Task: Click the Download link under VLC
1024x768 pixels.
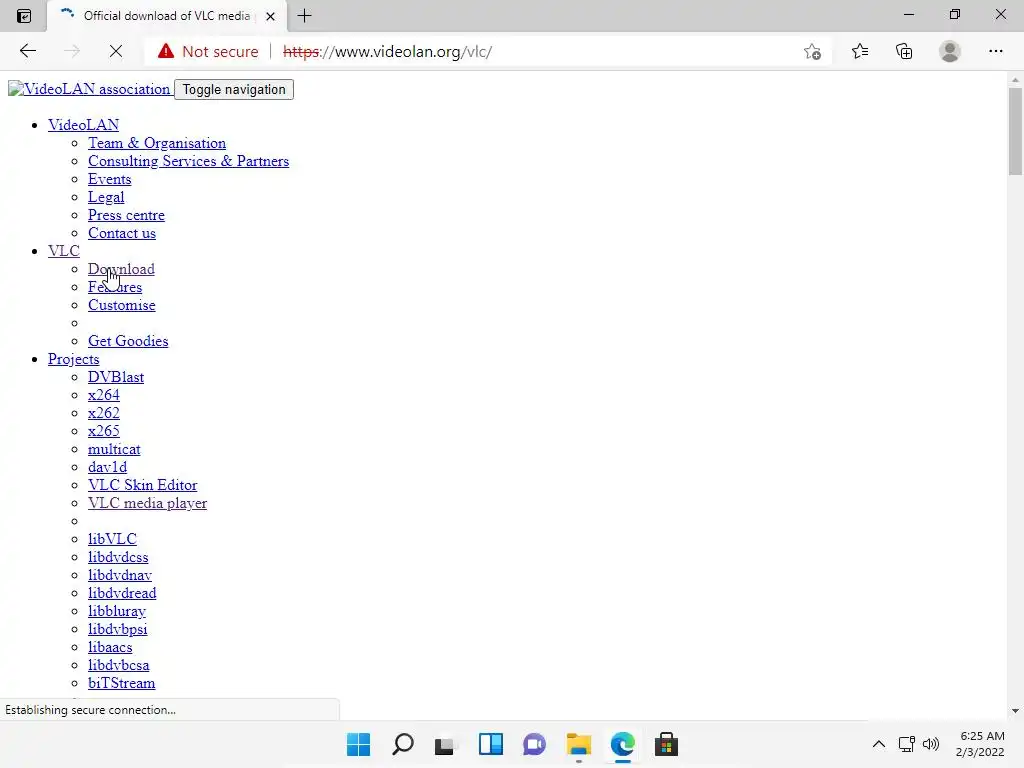Action: coord(121,269)
